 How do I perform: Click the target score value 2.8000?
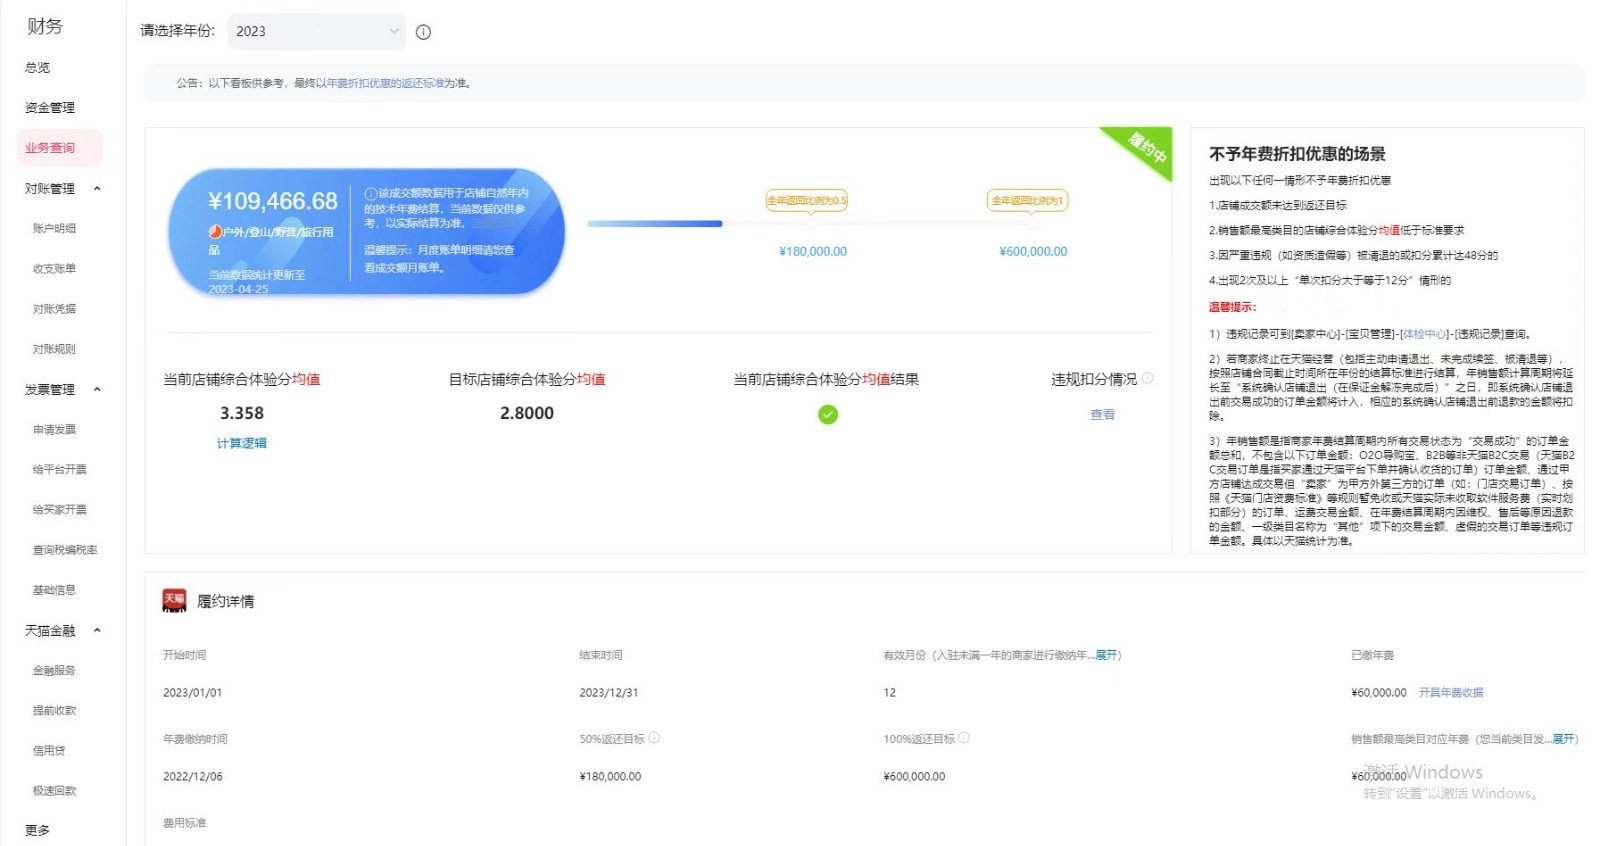[527, 413]
